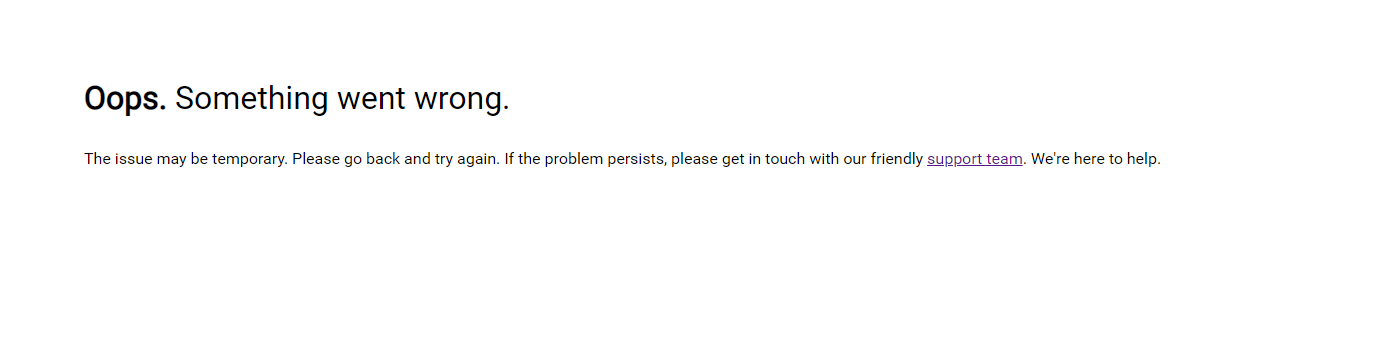Click the sentence "The issue may be temporary."
Viewport: 1377px width, 363px height.
[x=186, y=159]
